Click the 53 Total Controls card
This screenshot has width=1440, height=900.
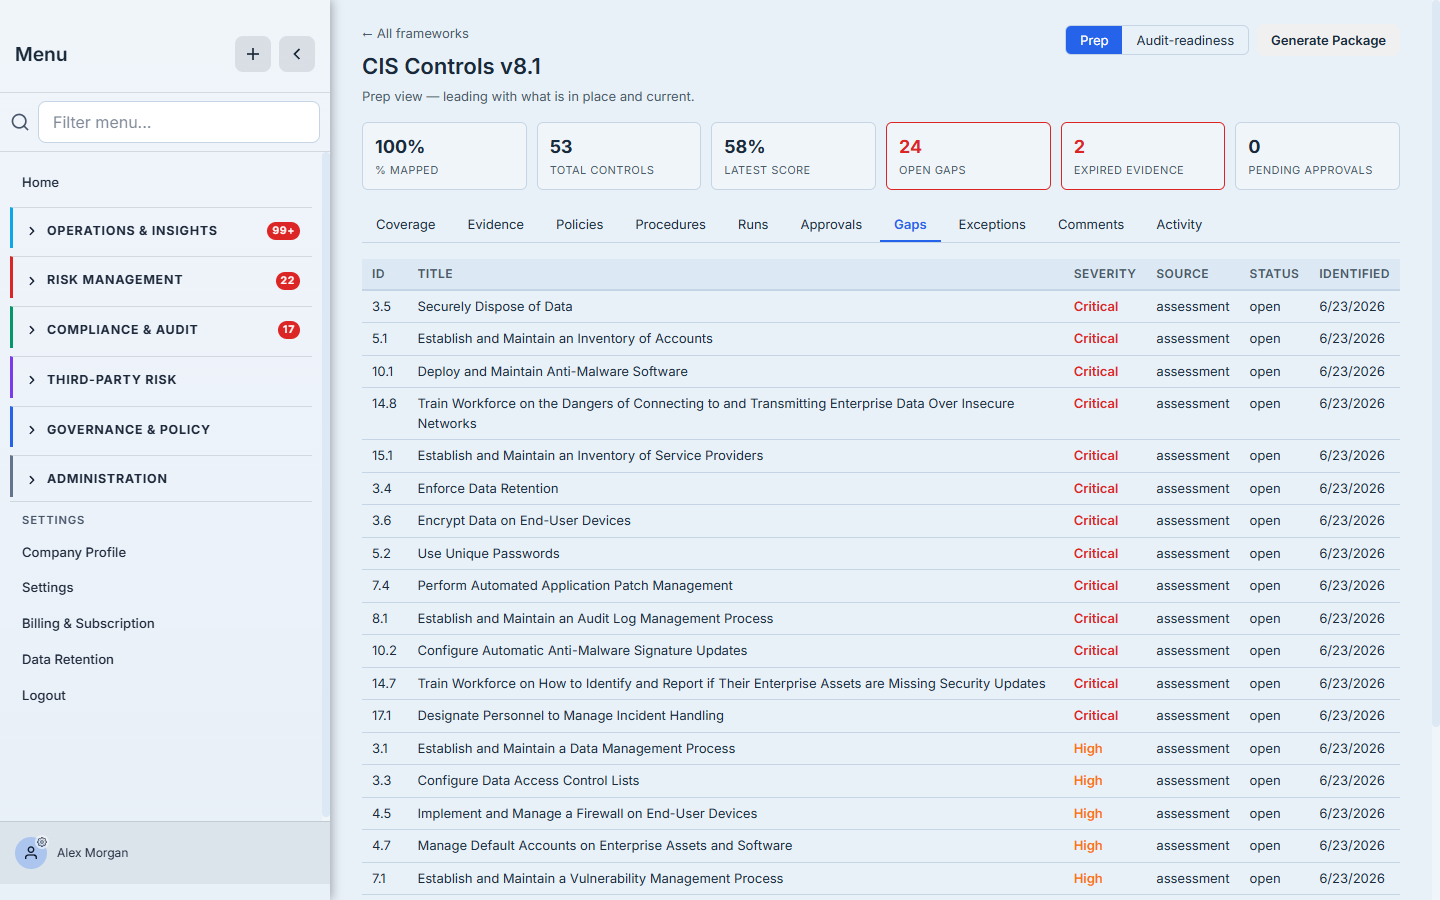(619, 156)
